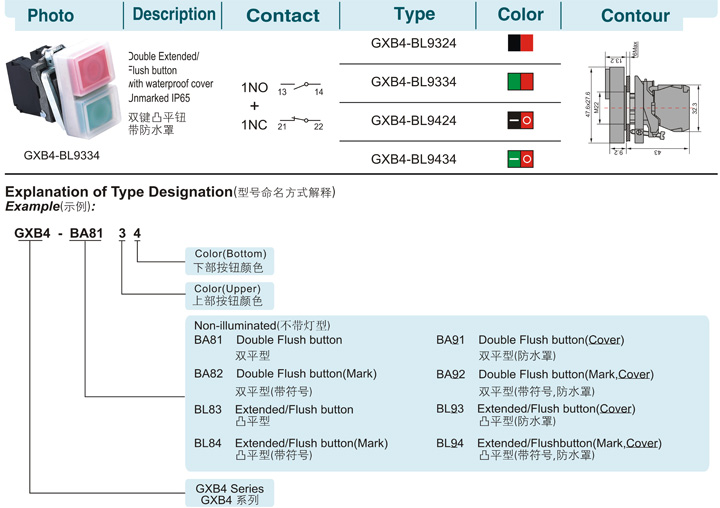Select the Contact column header
720x508 pixels.
283,16
